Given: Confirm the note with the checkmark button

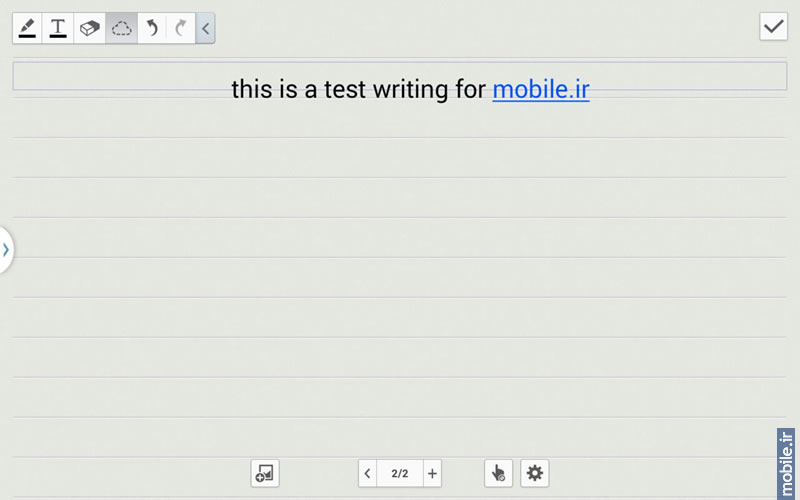Looking at the screenshot, I should click(x=773, y=27).
